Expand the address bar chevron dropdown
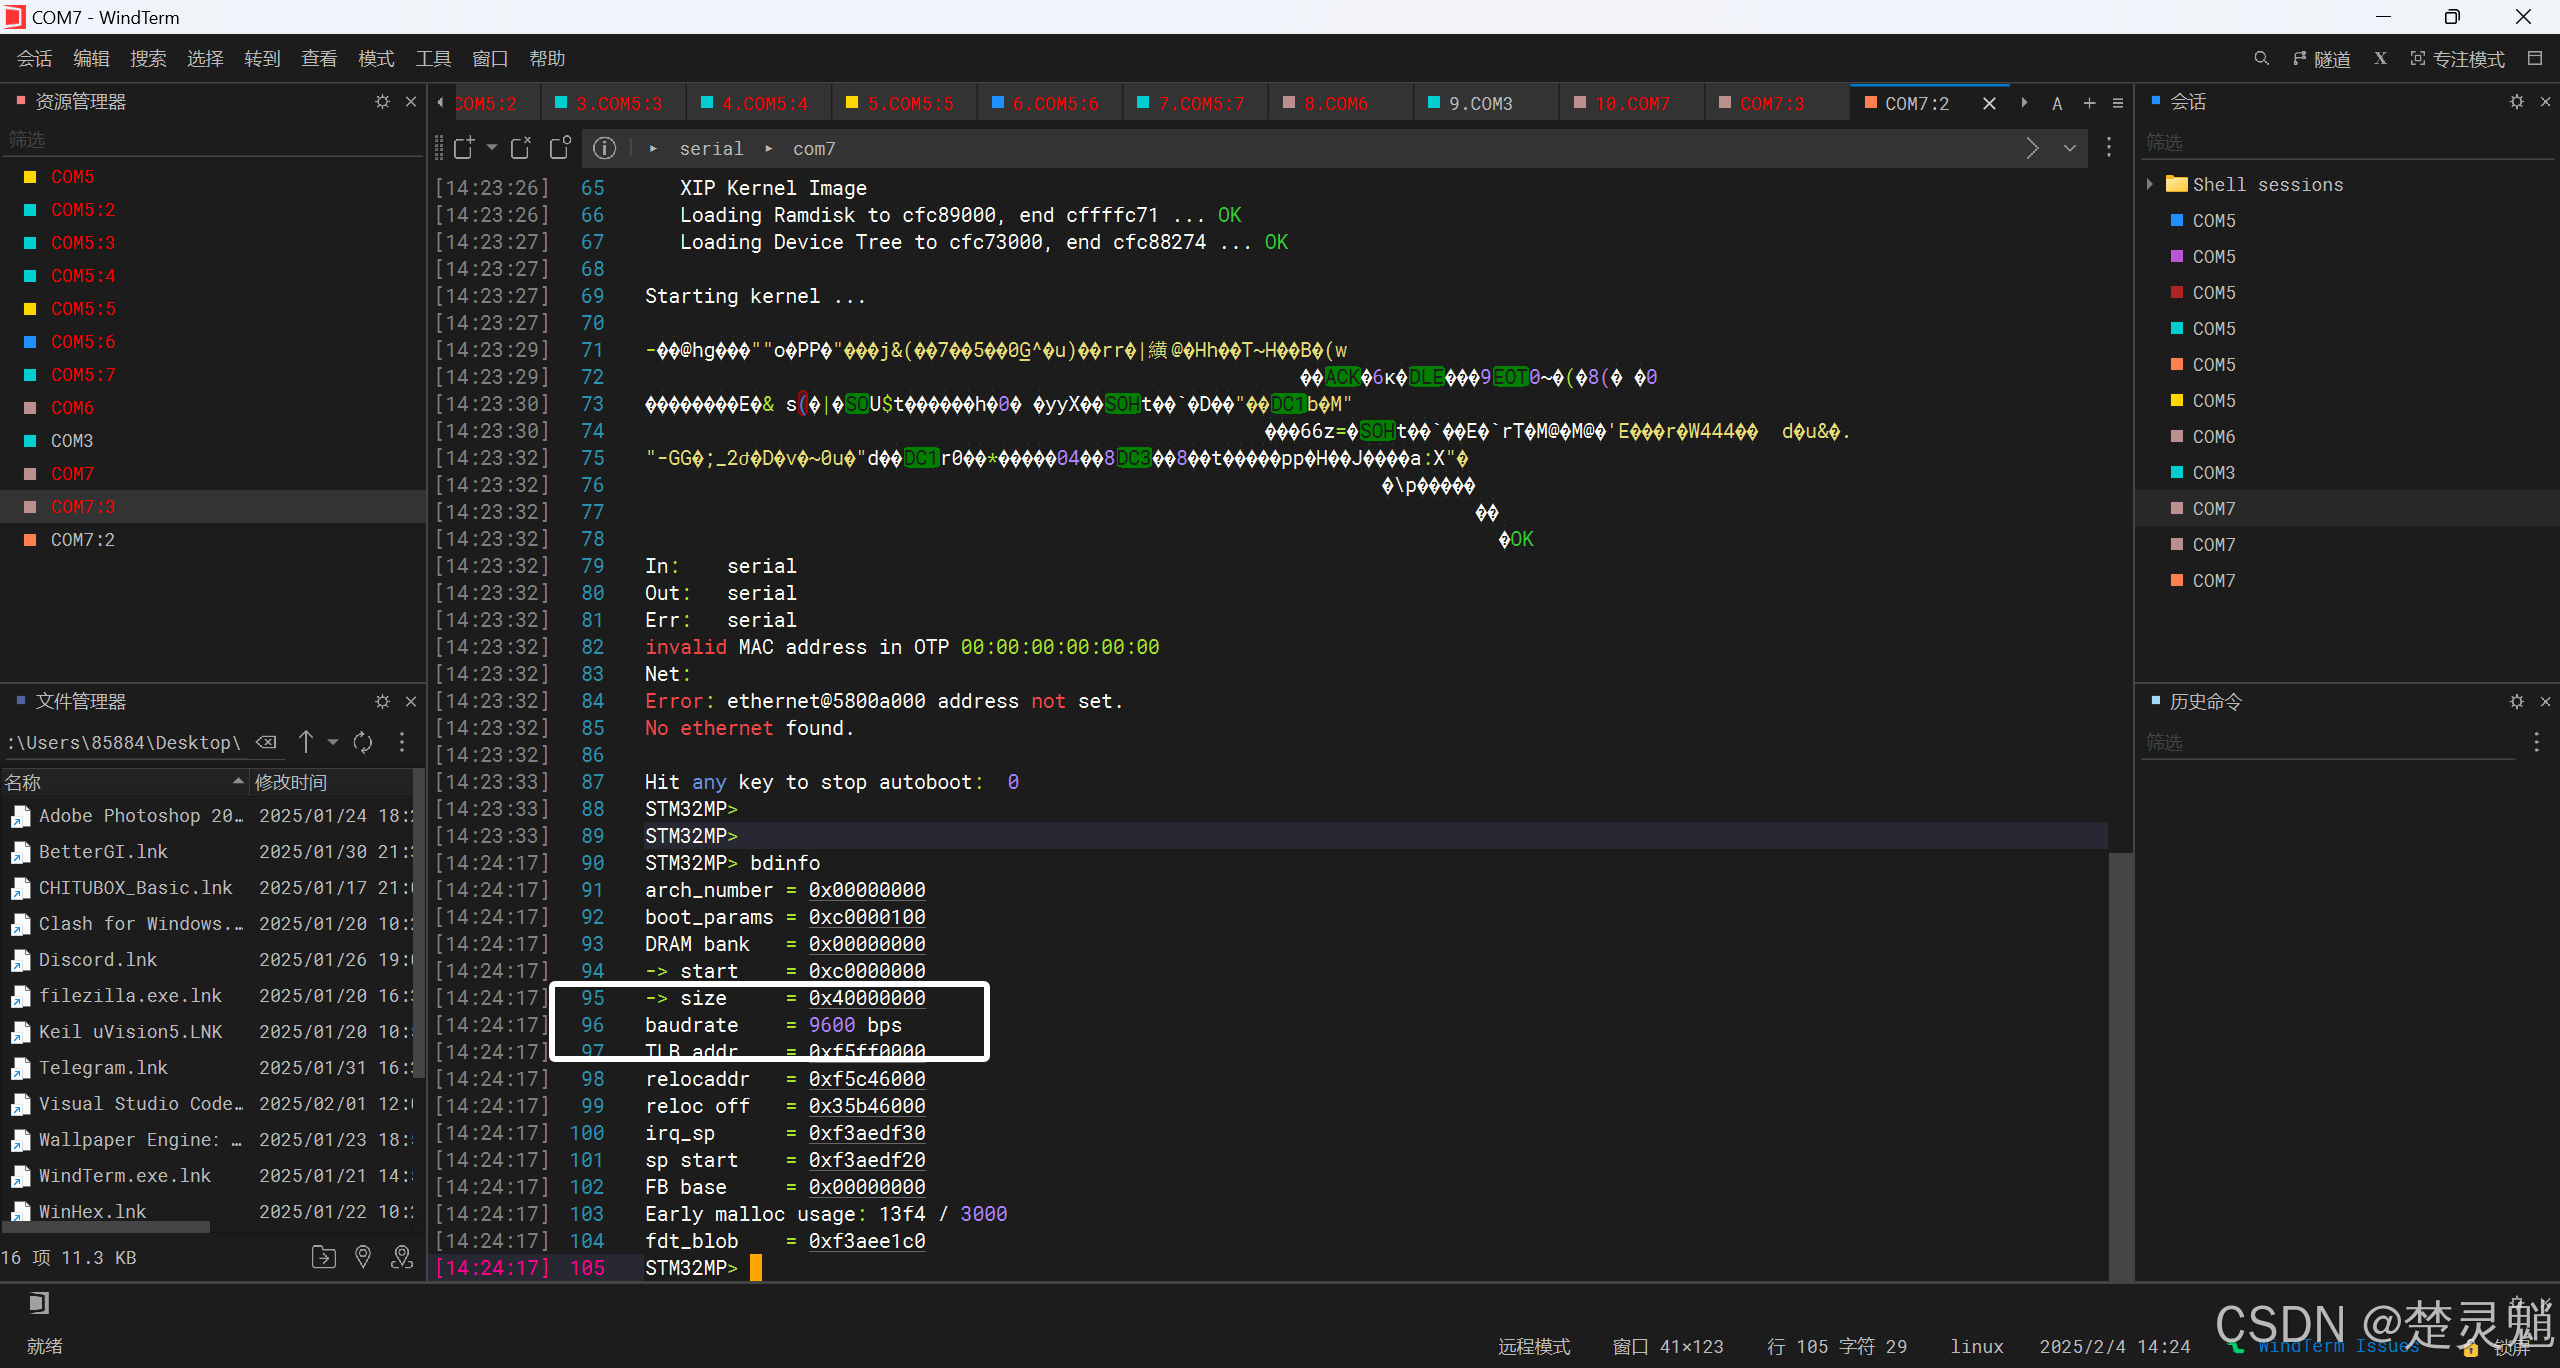The image size is (2560, 1368). (2070, 148)
